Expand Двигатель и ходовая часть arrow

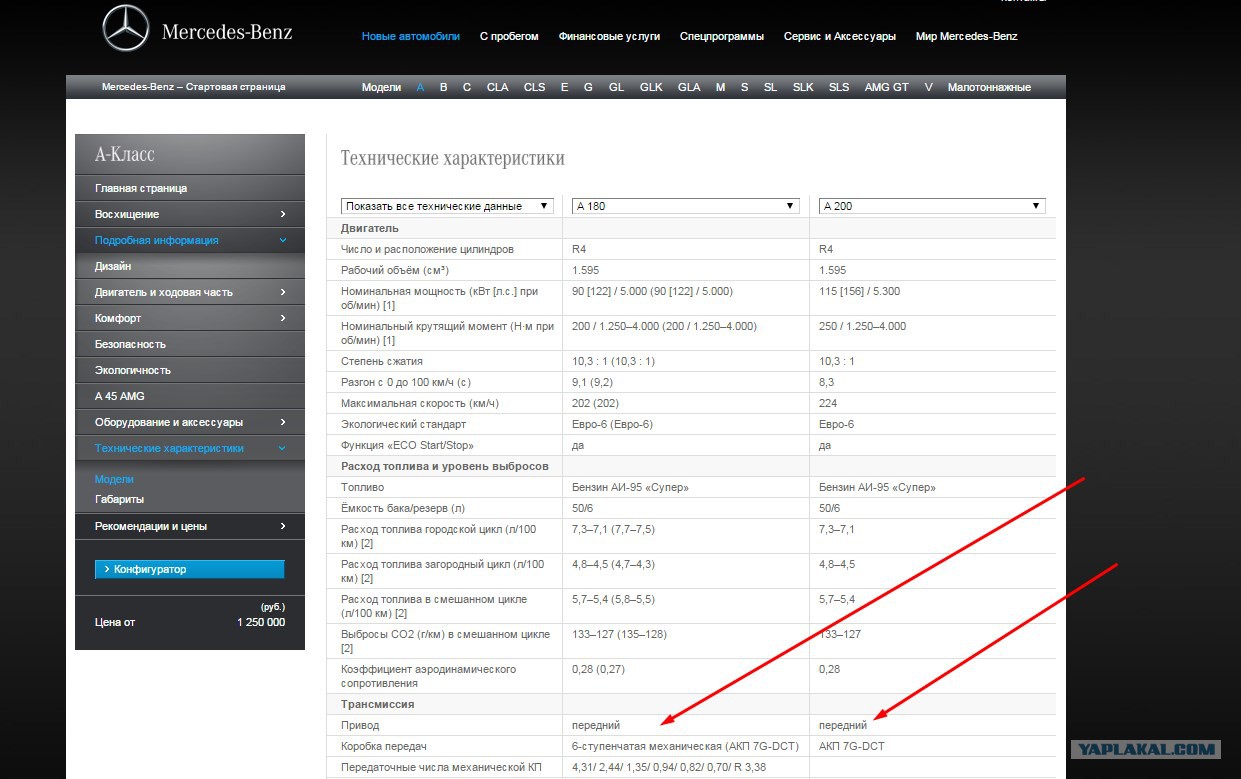[x=283, y=292]
